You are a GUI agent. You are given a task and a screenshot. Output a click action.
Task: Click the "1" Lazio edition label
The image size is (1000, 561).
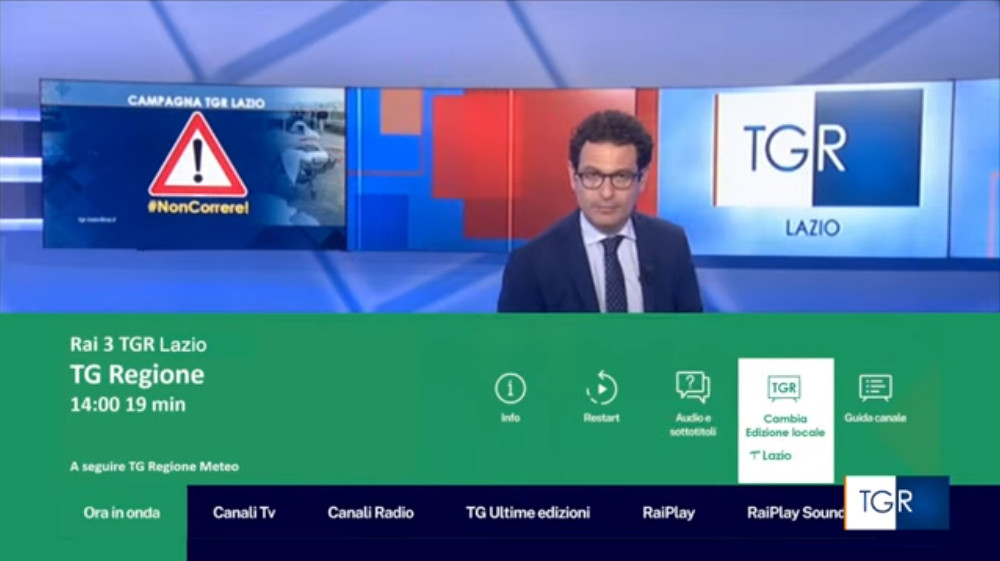(770, 455)
